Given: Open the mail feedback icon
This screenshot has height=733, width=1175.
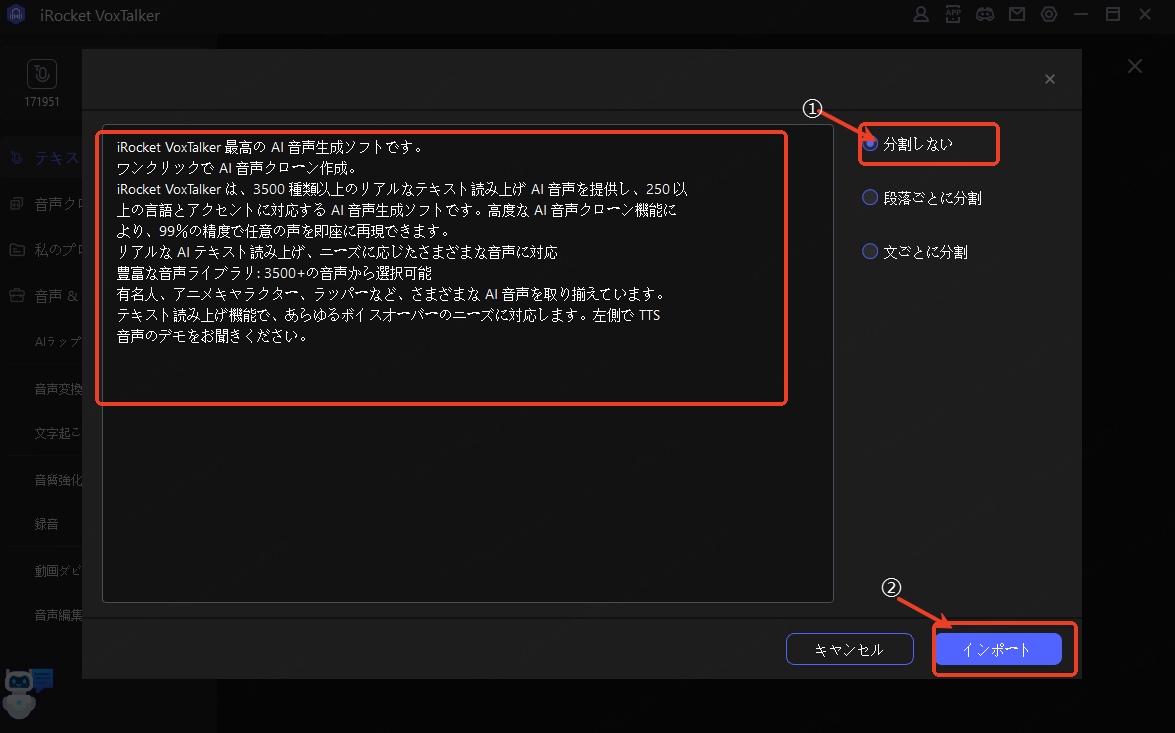Looking at the screenshot, I should coord(1017,14).
